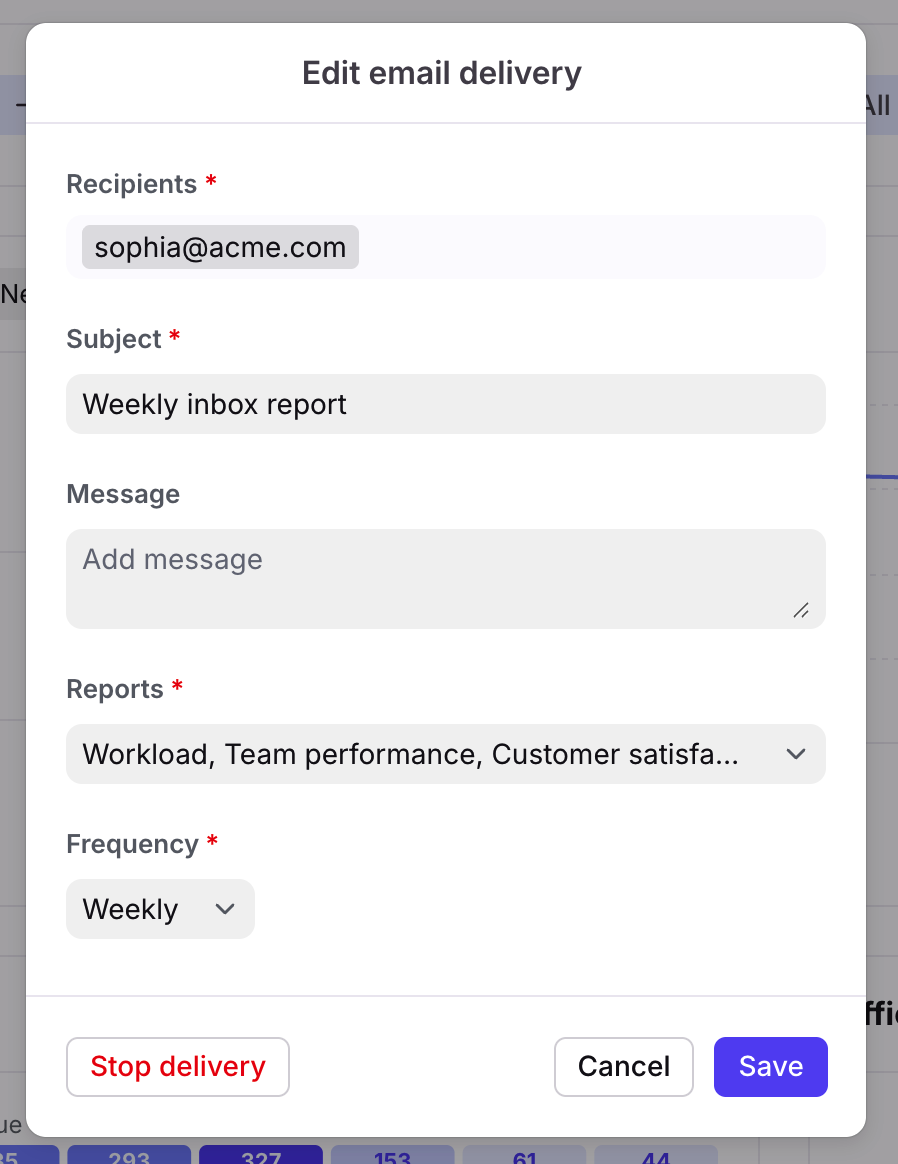Click the Message box resize handle

(x=801, y=611)
